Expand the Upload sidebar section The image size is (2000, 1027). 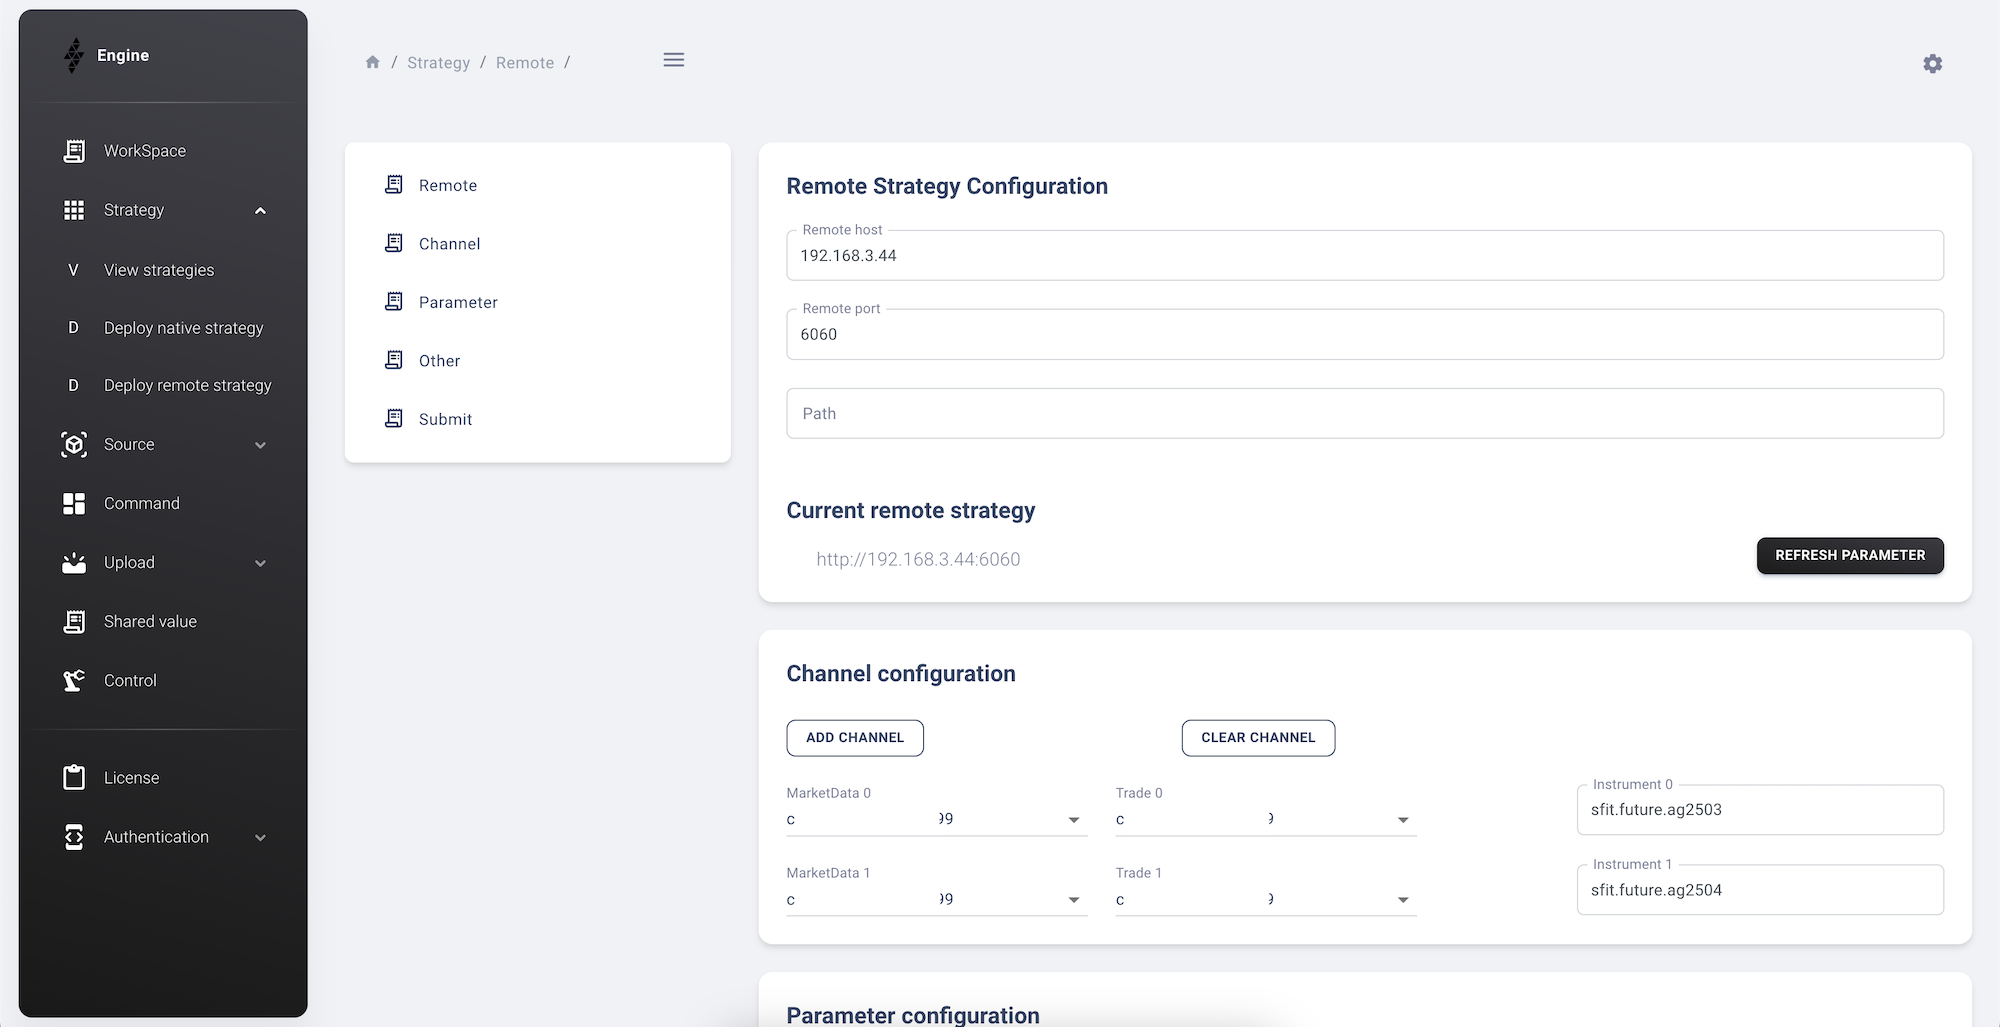tap(260, 563)
